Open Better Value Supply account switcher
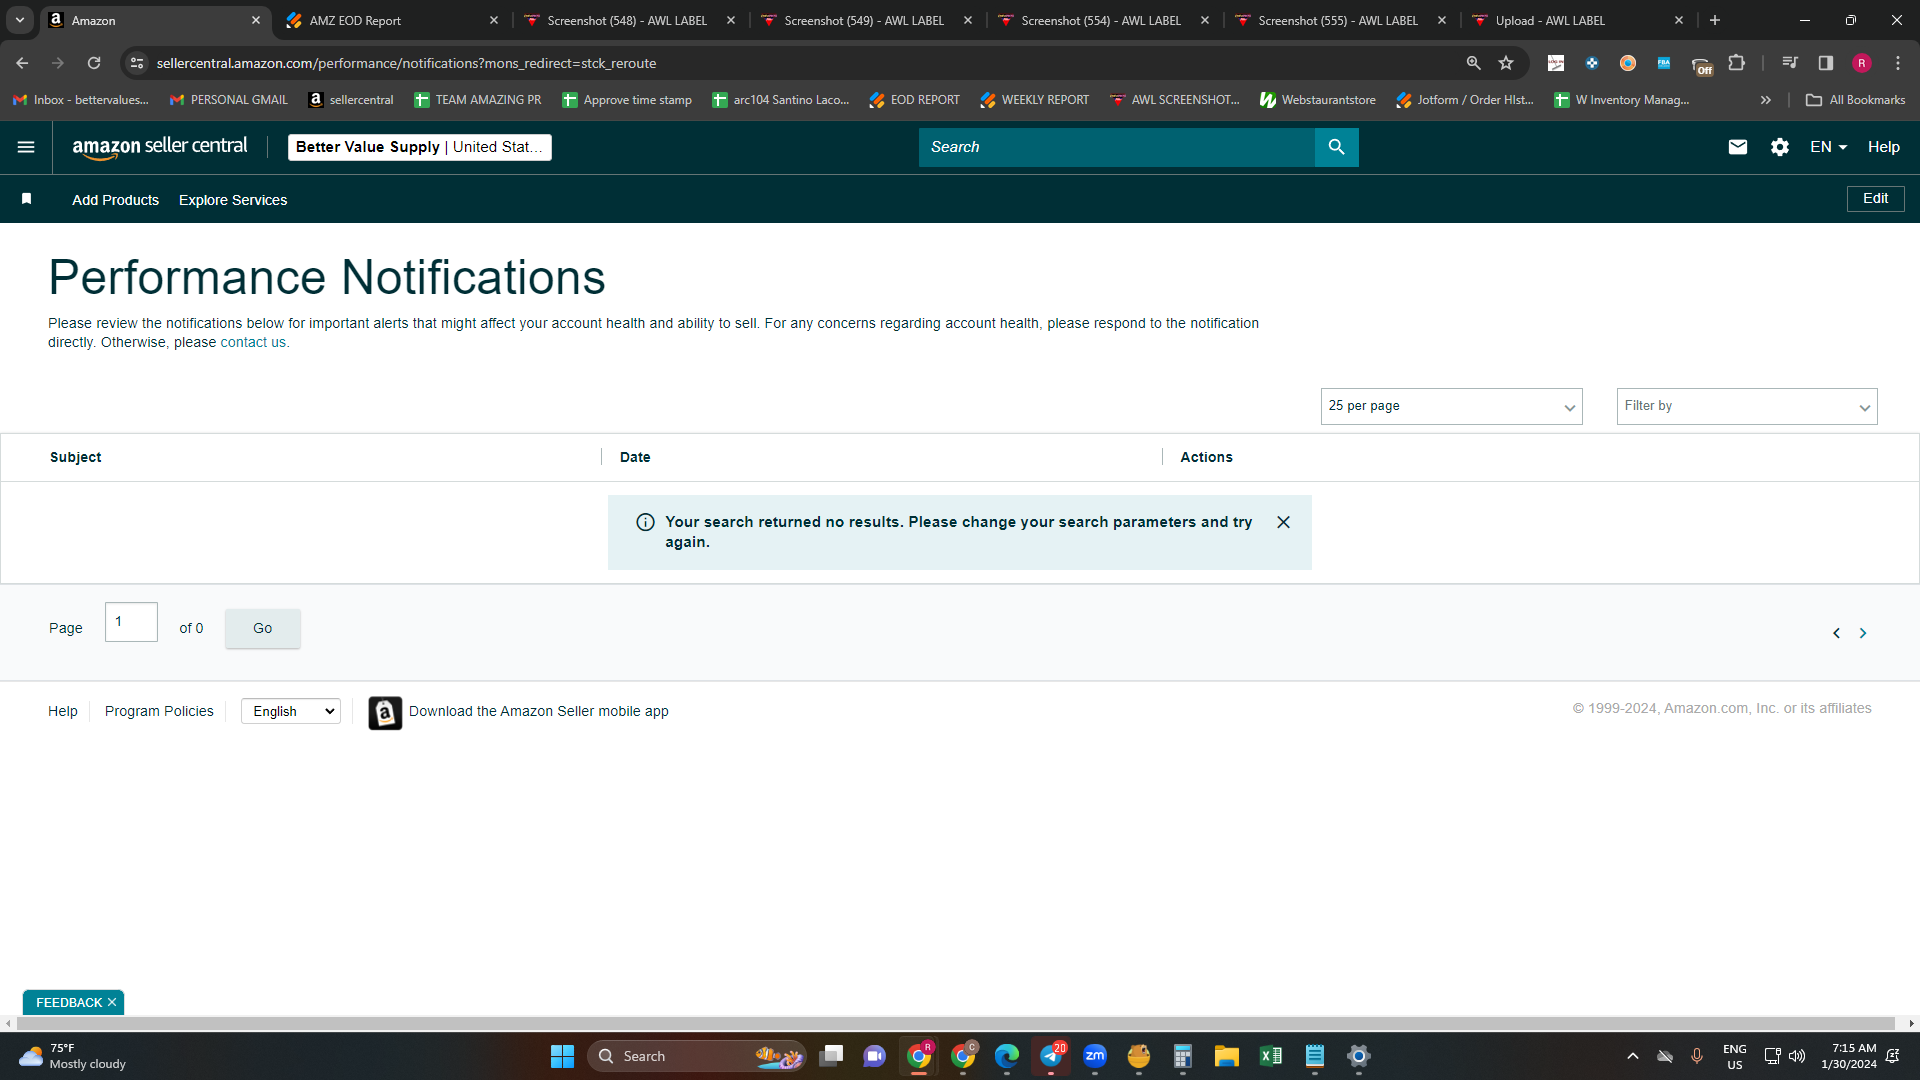Viewport: 1920px width, 1080px height. pos(420,147)
